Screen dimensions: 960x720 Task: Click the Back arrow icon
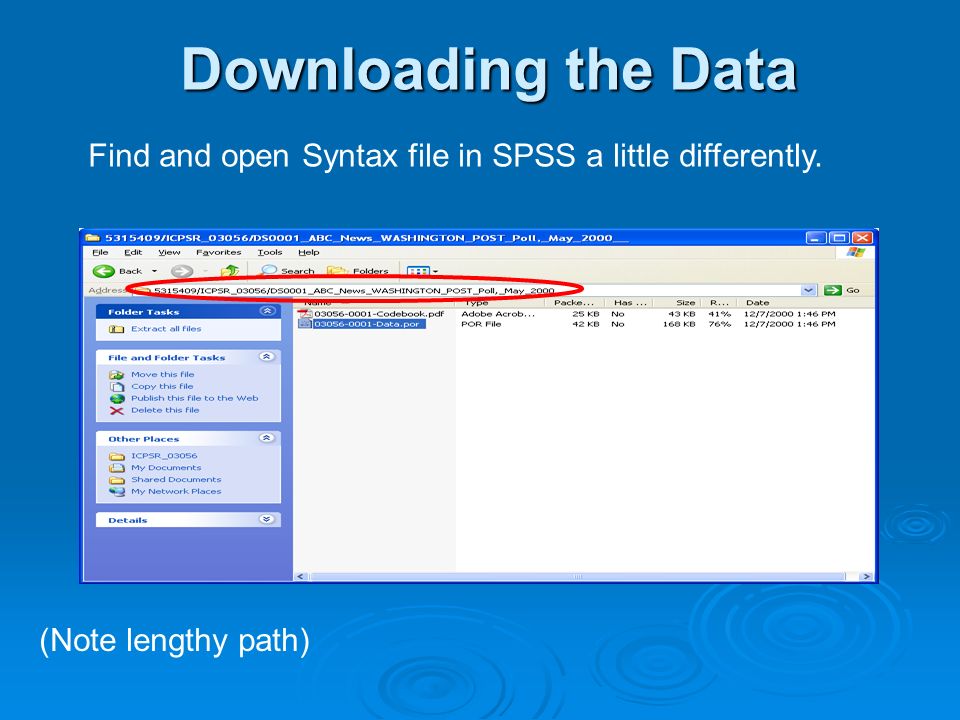pos(103,271)
